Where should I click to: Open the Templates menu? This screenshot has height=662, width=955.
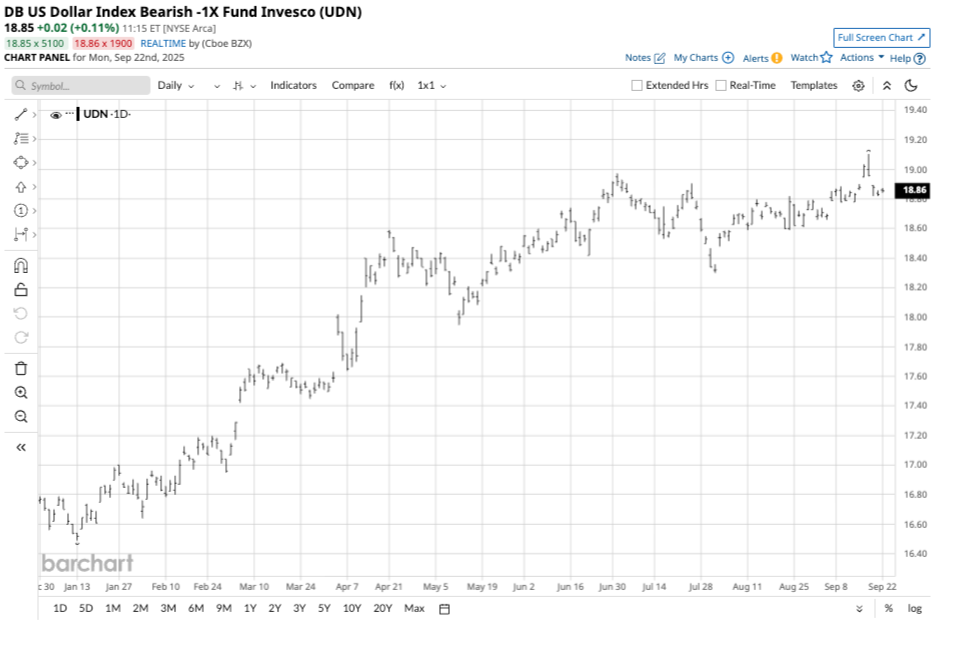click(x=814, y=86)
